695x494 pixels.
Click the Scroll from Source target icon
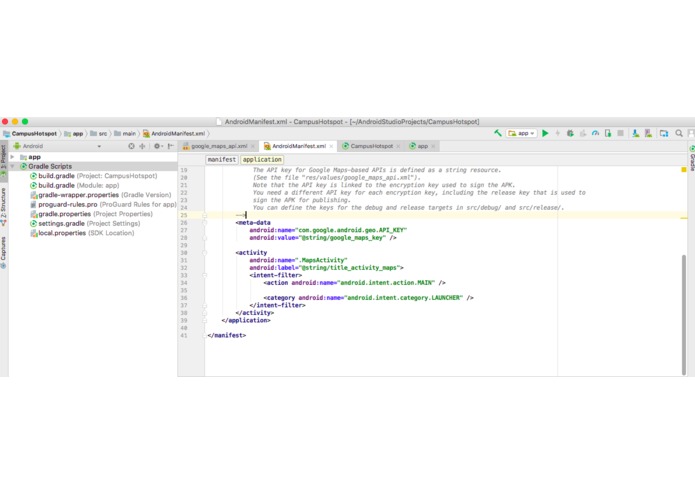131,146
